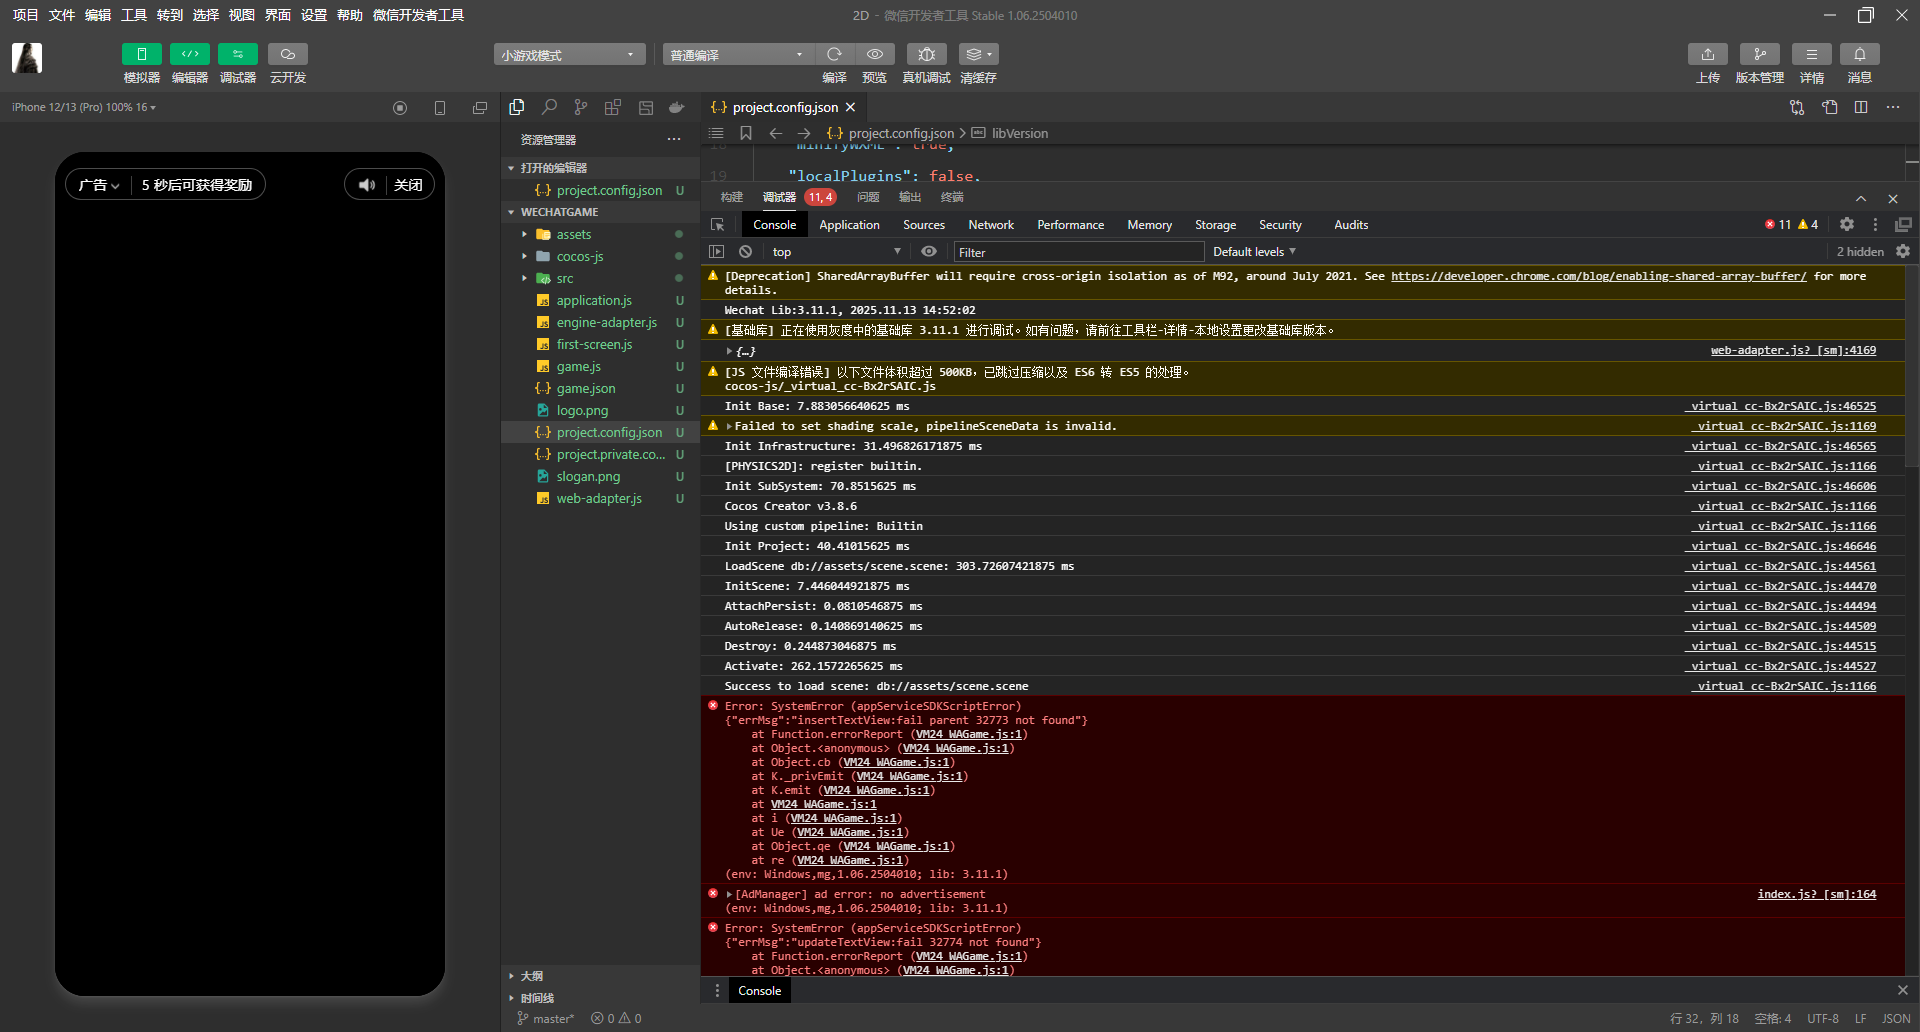This screenshot has height=1032, width=1920.
Task: Open the SharedArrayBuffer chrome developer blog link
Action: click(1598, 276)
